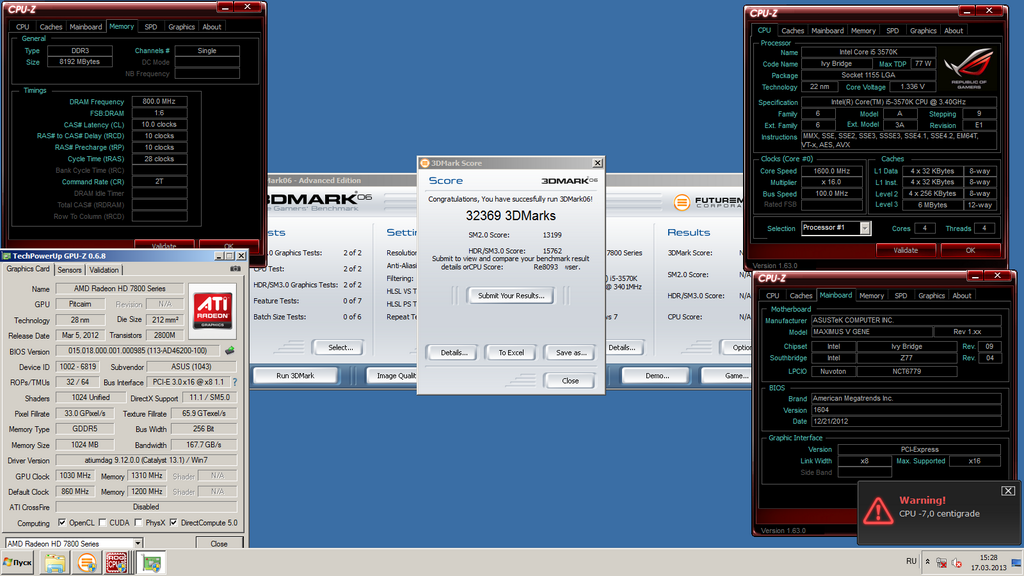This screenshot has height=576, width=1024.
Task: Click Submit Your Results button
Action: [x=511, y=296]
